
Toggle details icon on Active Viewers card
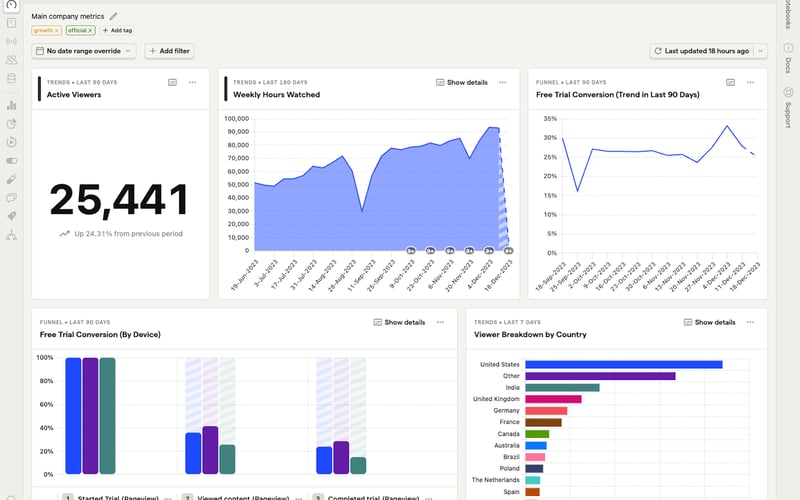tap(172, 82)
